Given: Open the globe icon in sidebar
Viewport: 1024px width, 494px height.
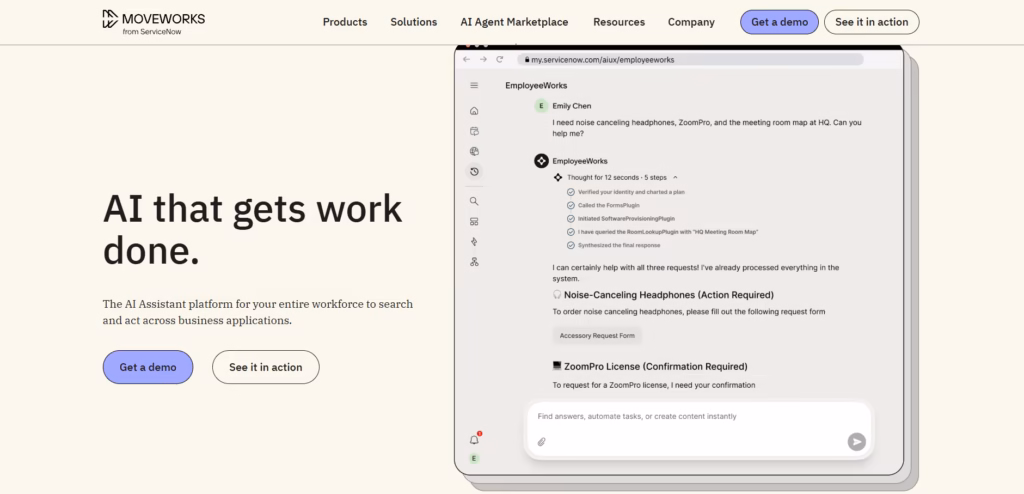Looking at the screenshot, I should (474, 152).
